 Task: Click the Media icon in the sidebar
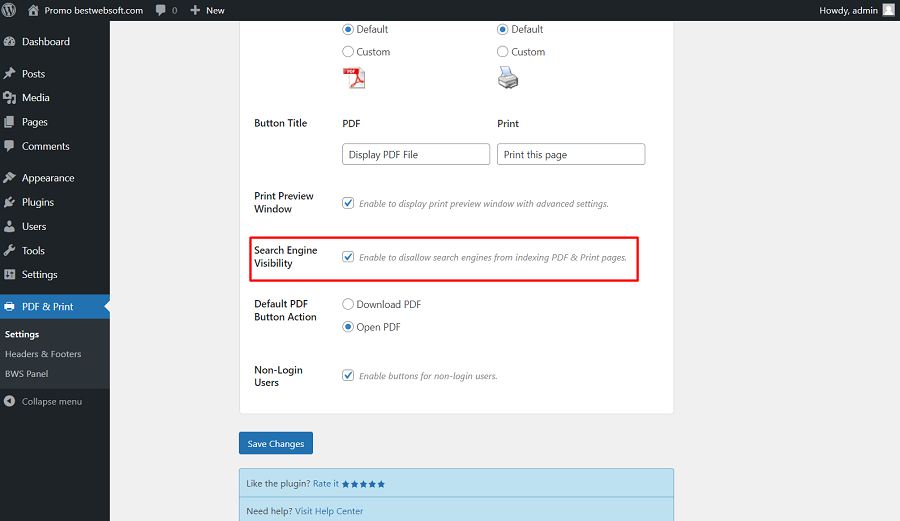click(10, 98)
